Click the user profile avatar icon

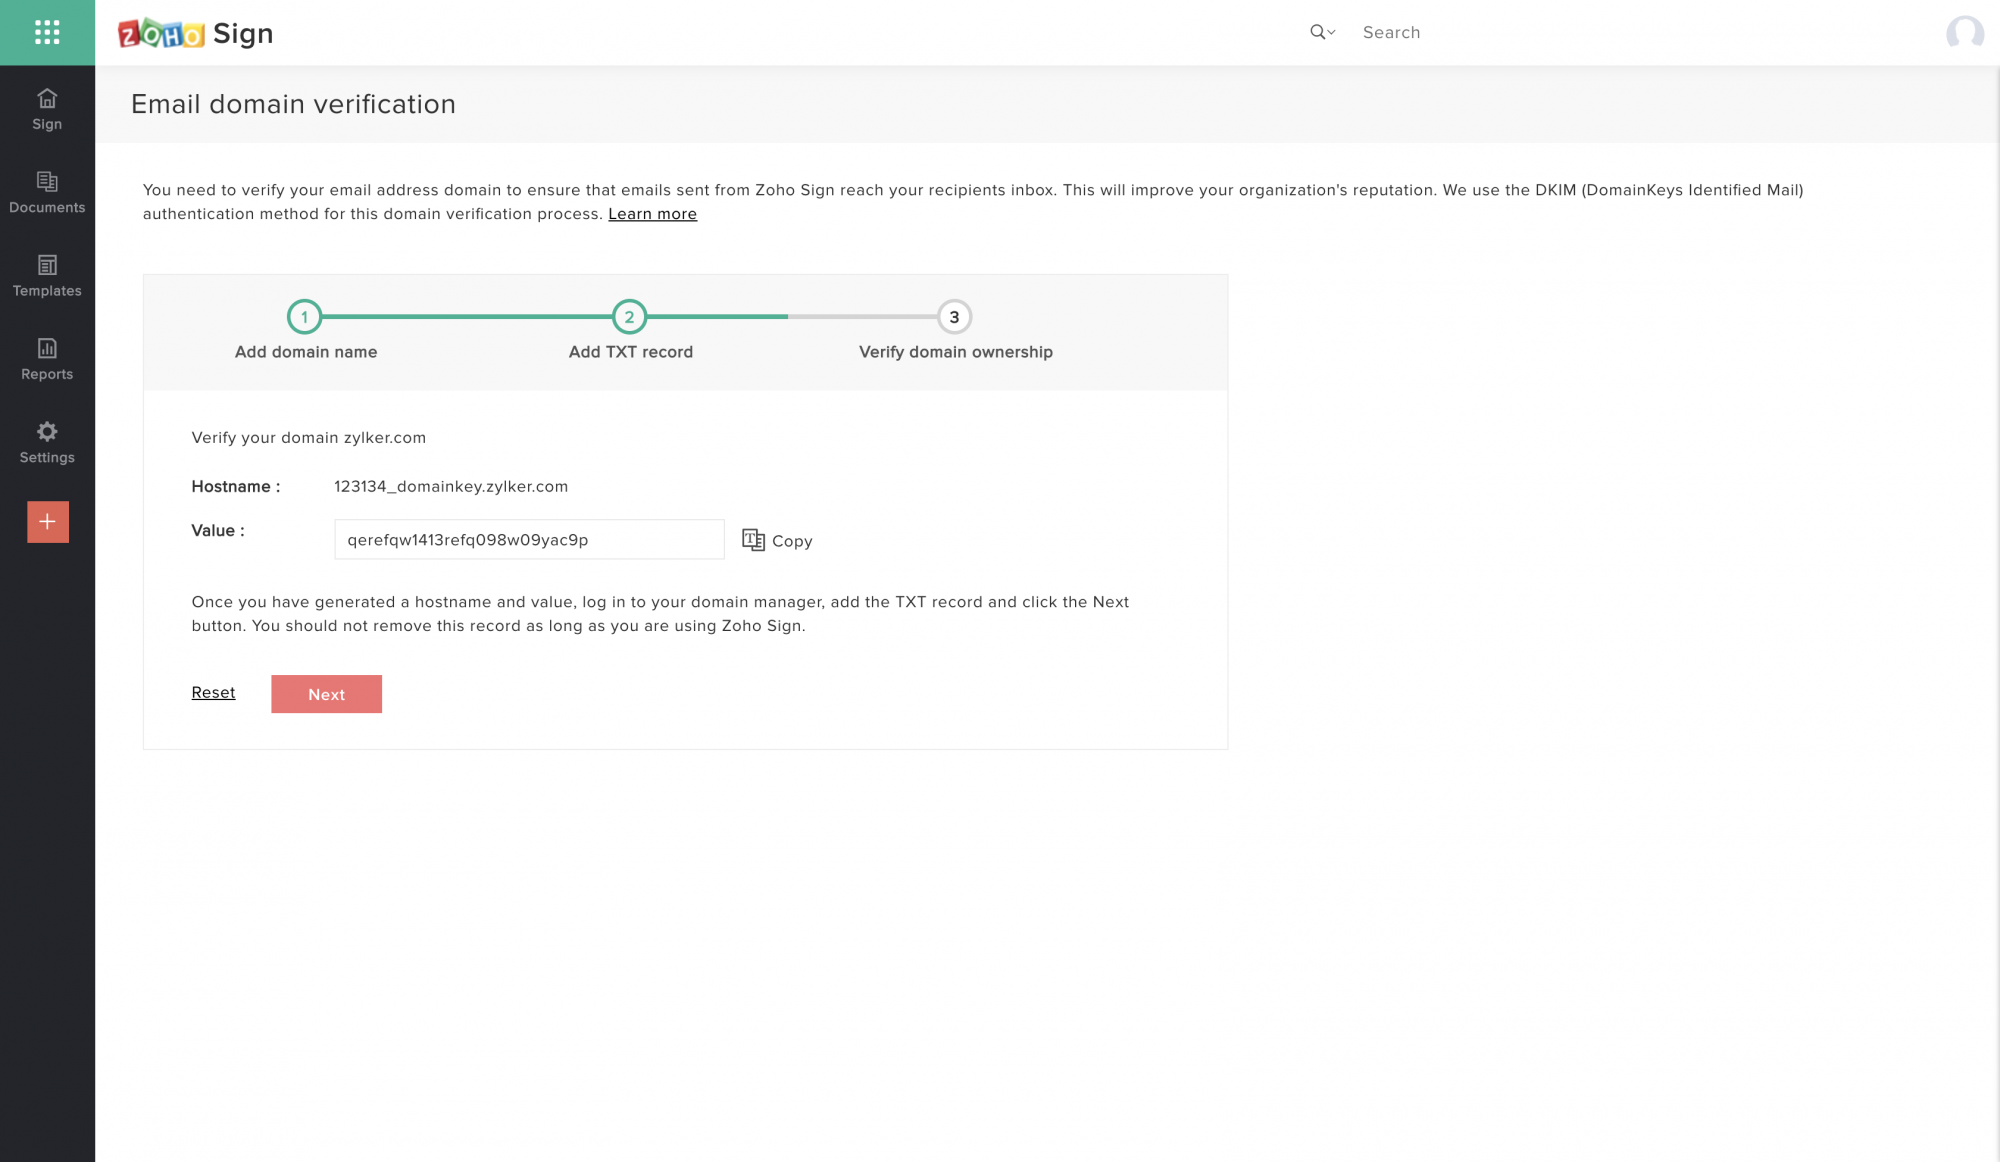pyautogui.click(x=1963, y=32)
